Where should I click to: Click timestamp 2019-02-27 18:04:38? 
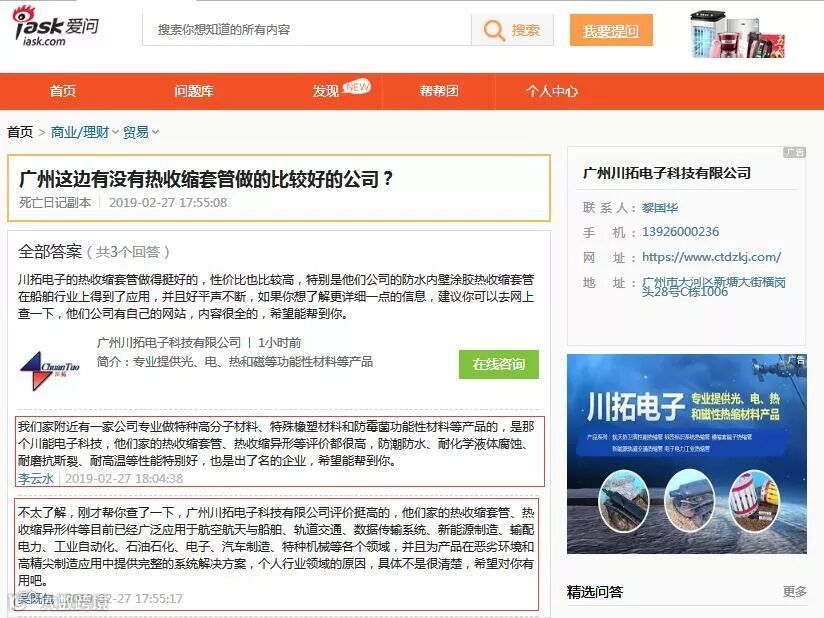(124, 478)
